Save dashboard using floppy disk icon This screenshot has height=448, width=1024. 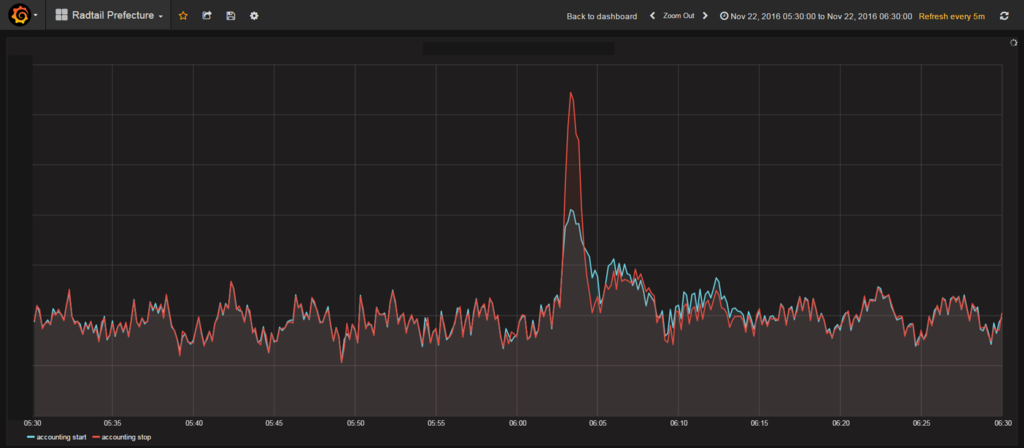[x=231, y=16]
